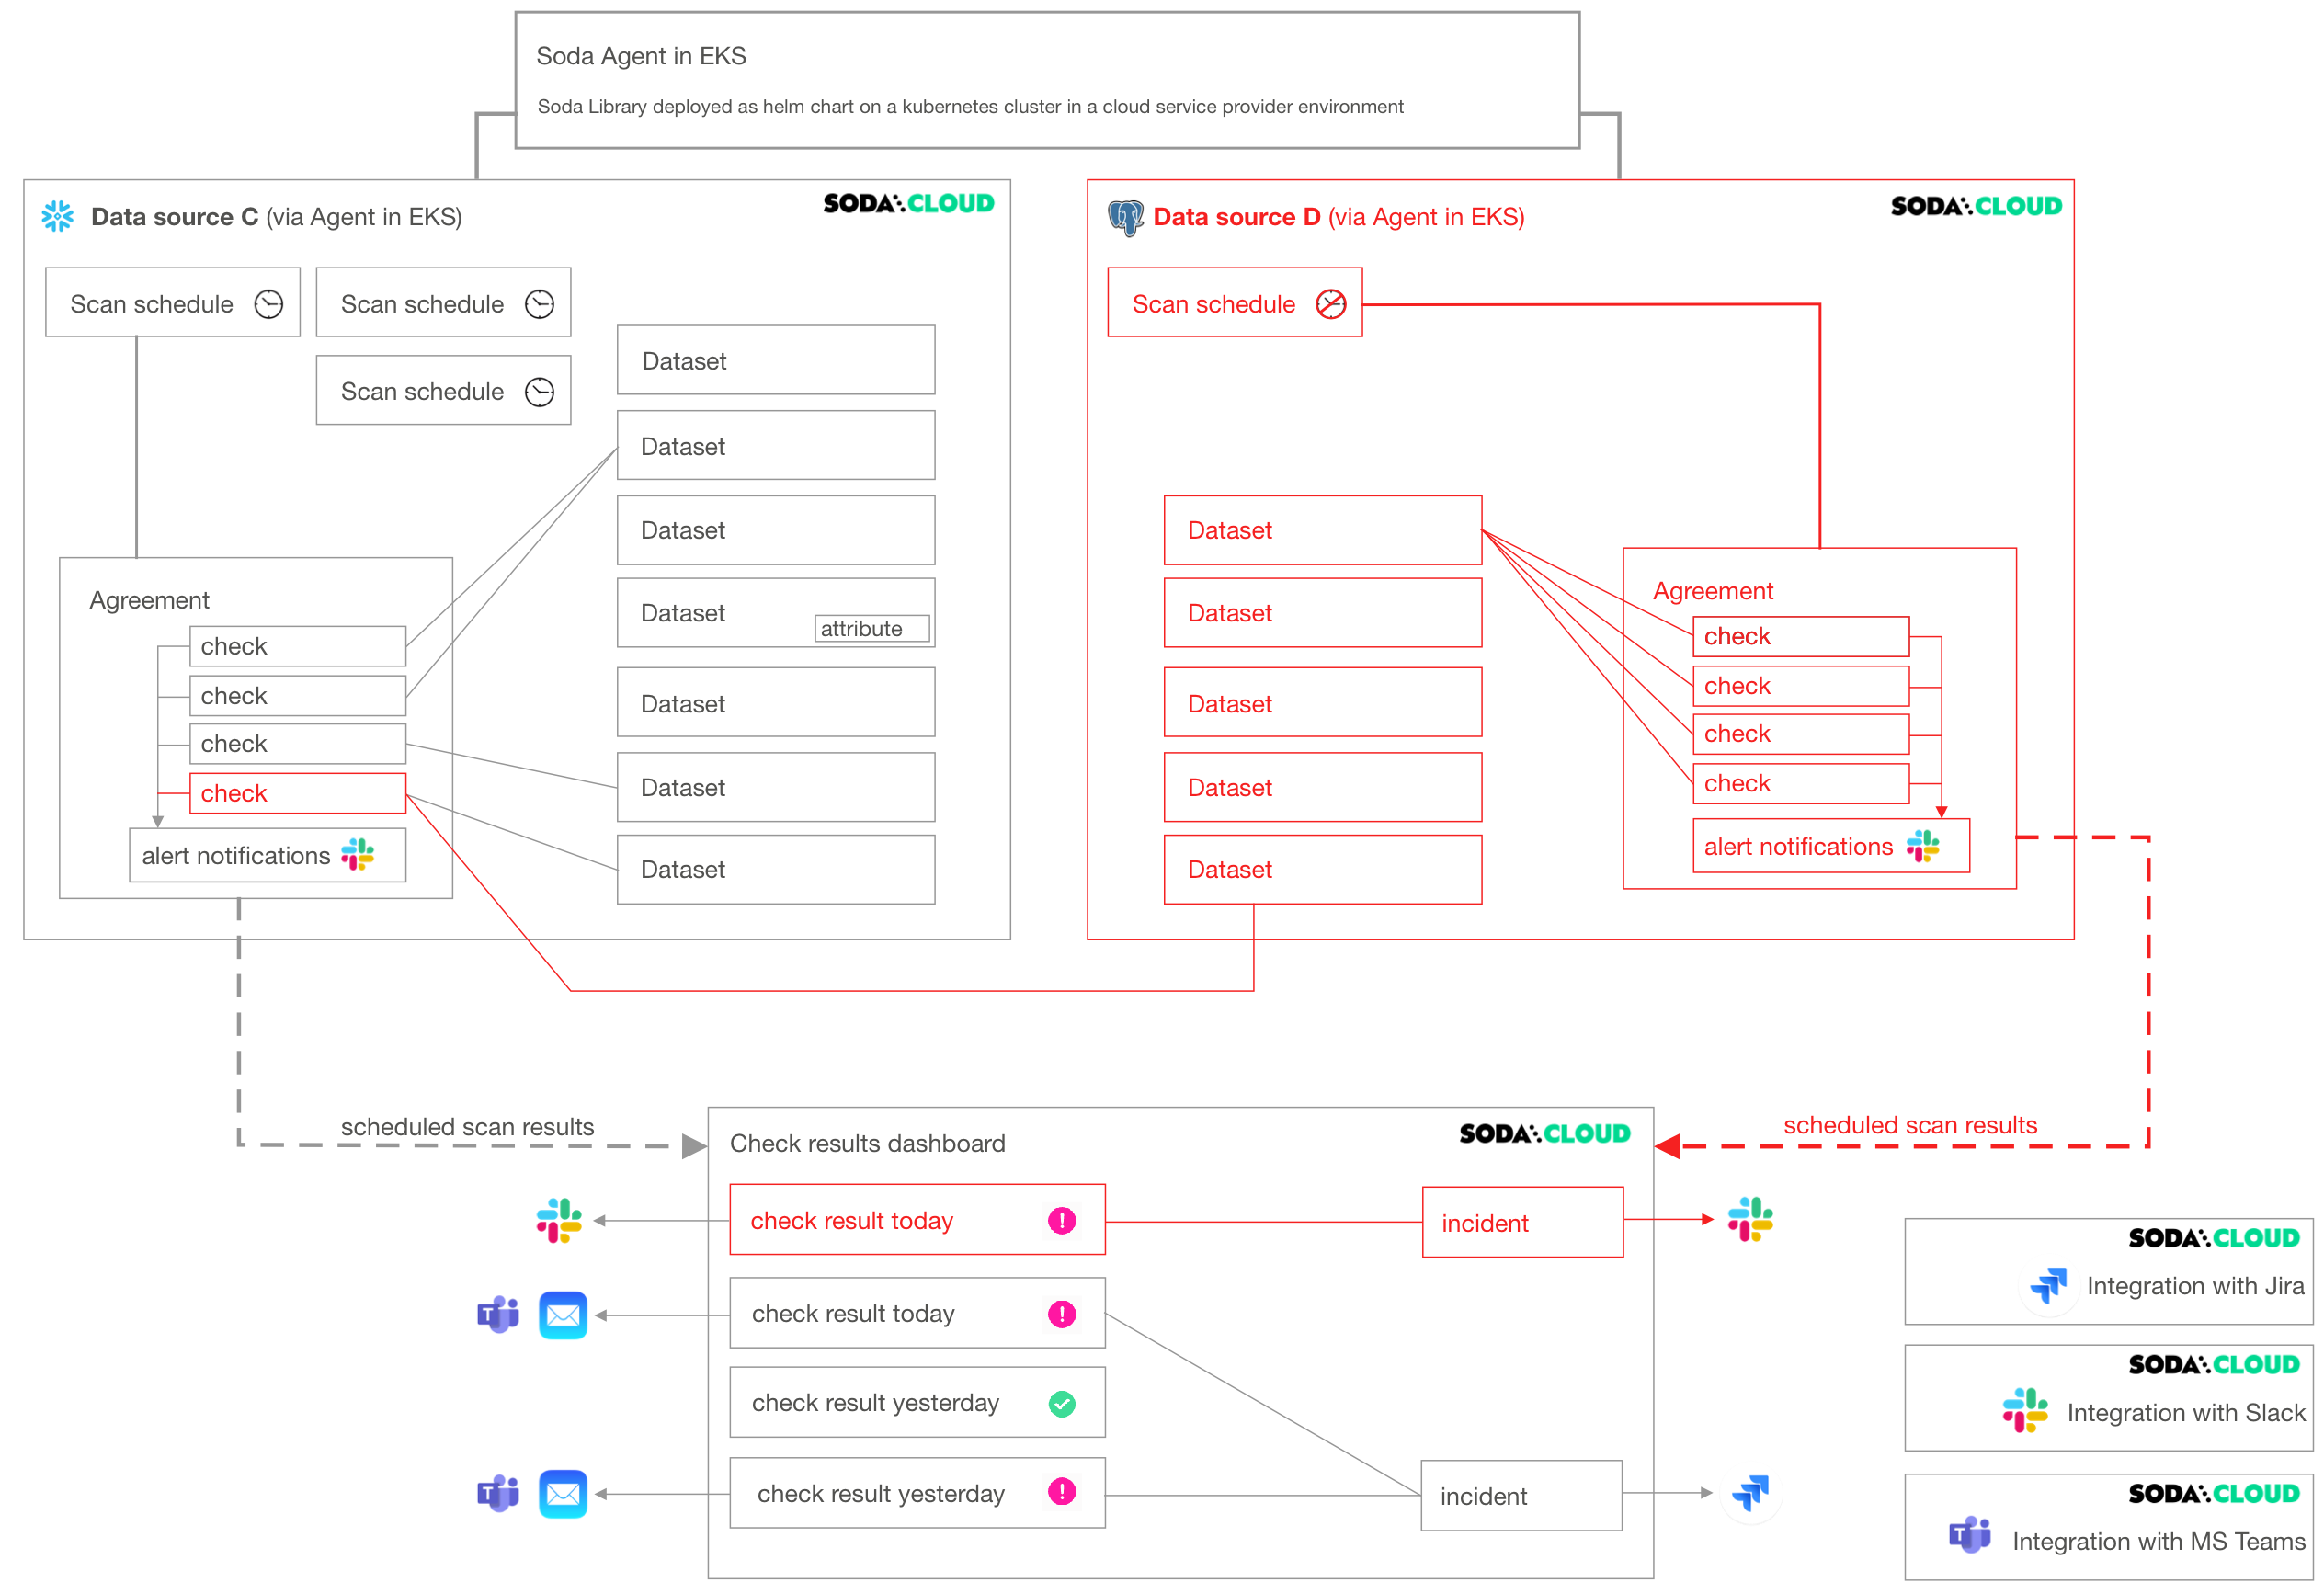2324x1594 pixels.
Task: Click the gray scheduled scan results label
Action: [x=467, y=1127]
